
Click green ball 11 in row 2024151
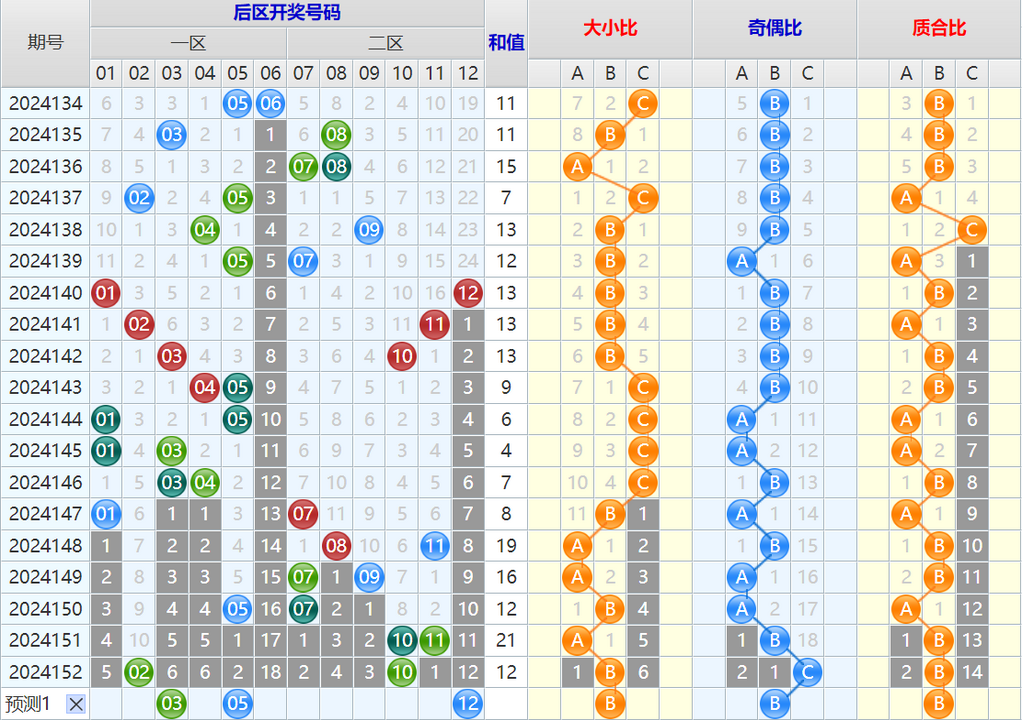coord(435,641)
